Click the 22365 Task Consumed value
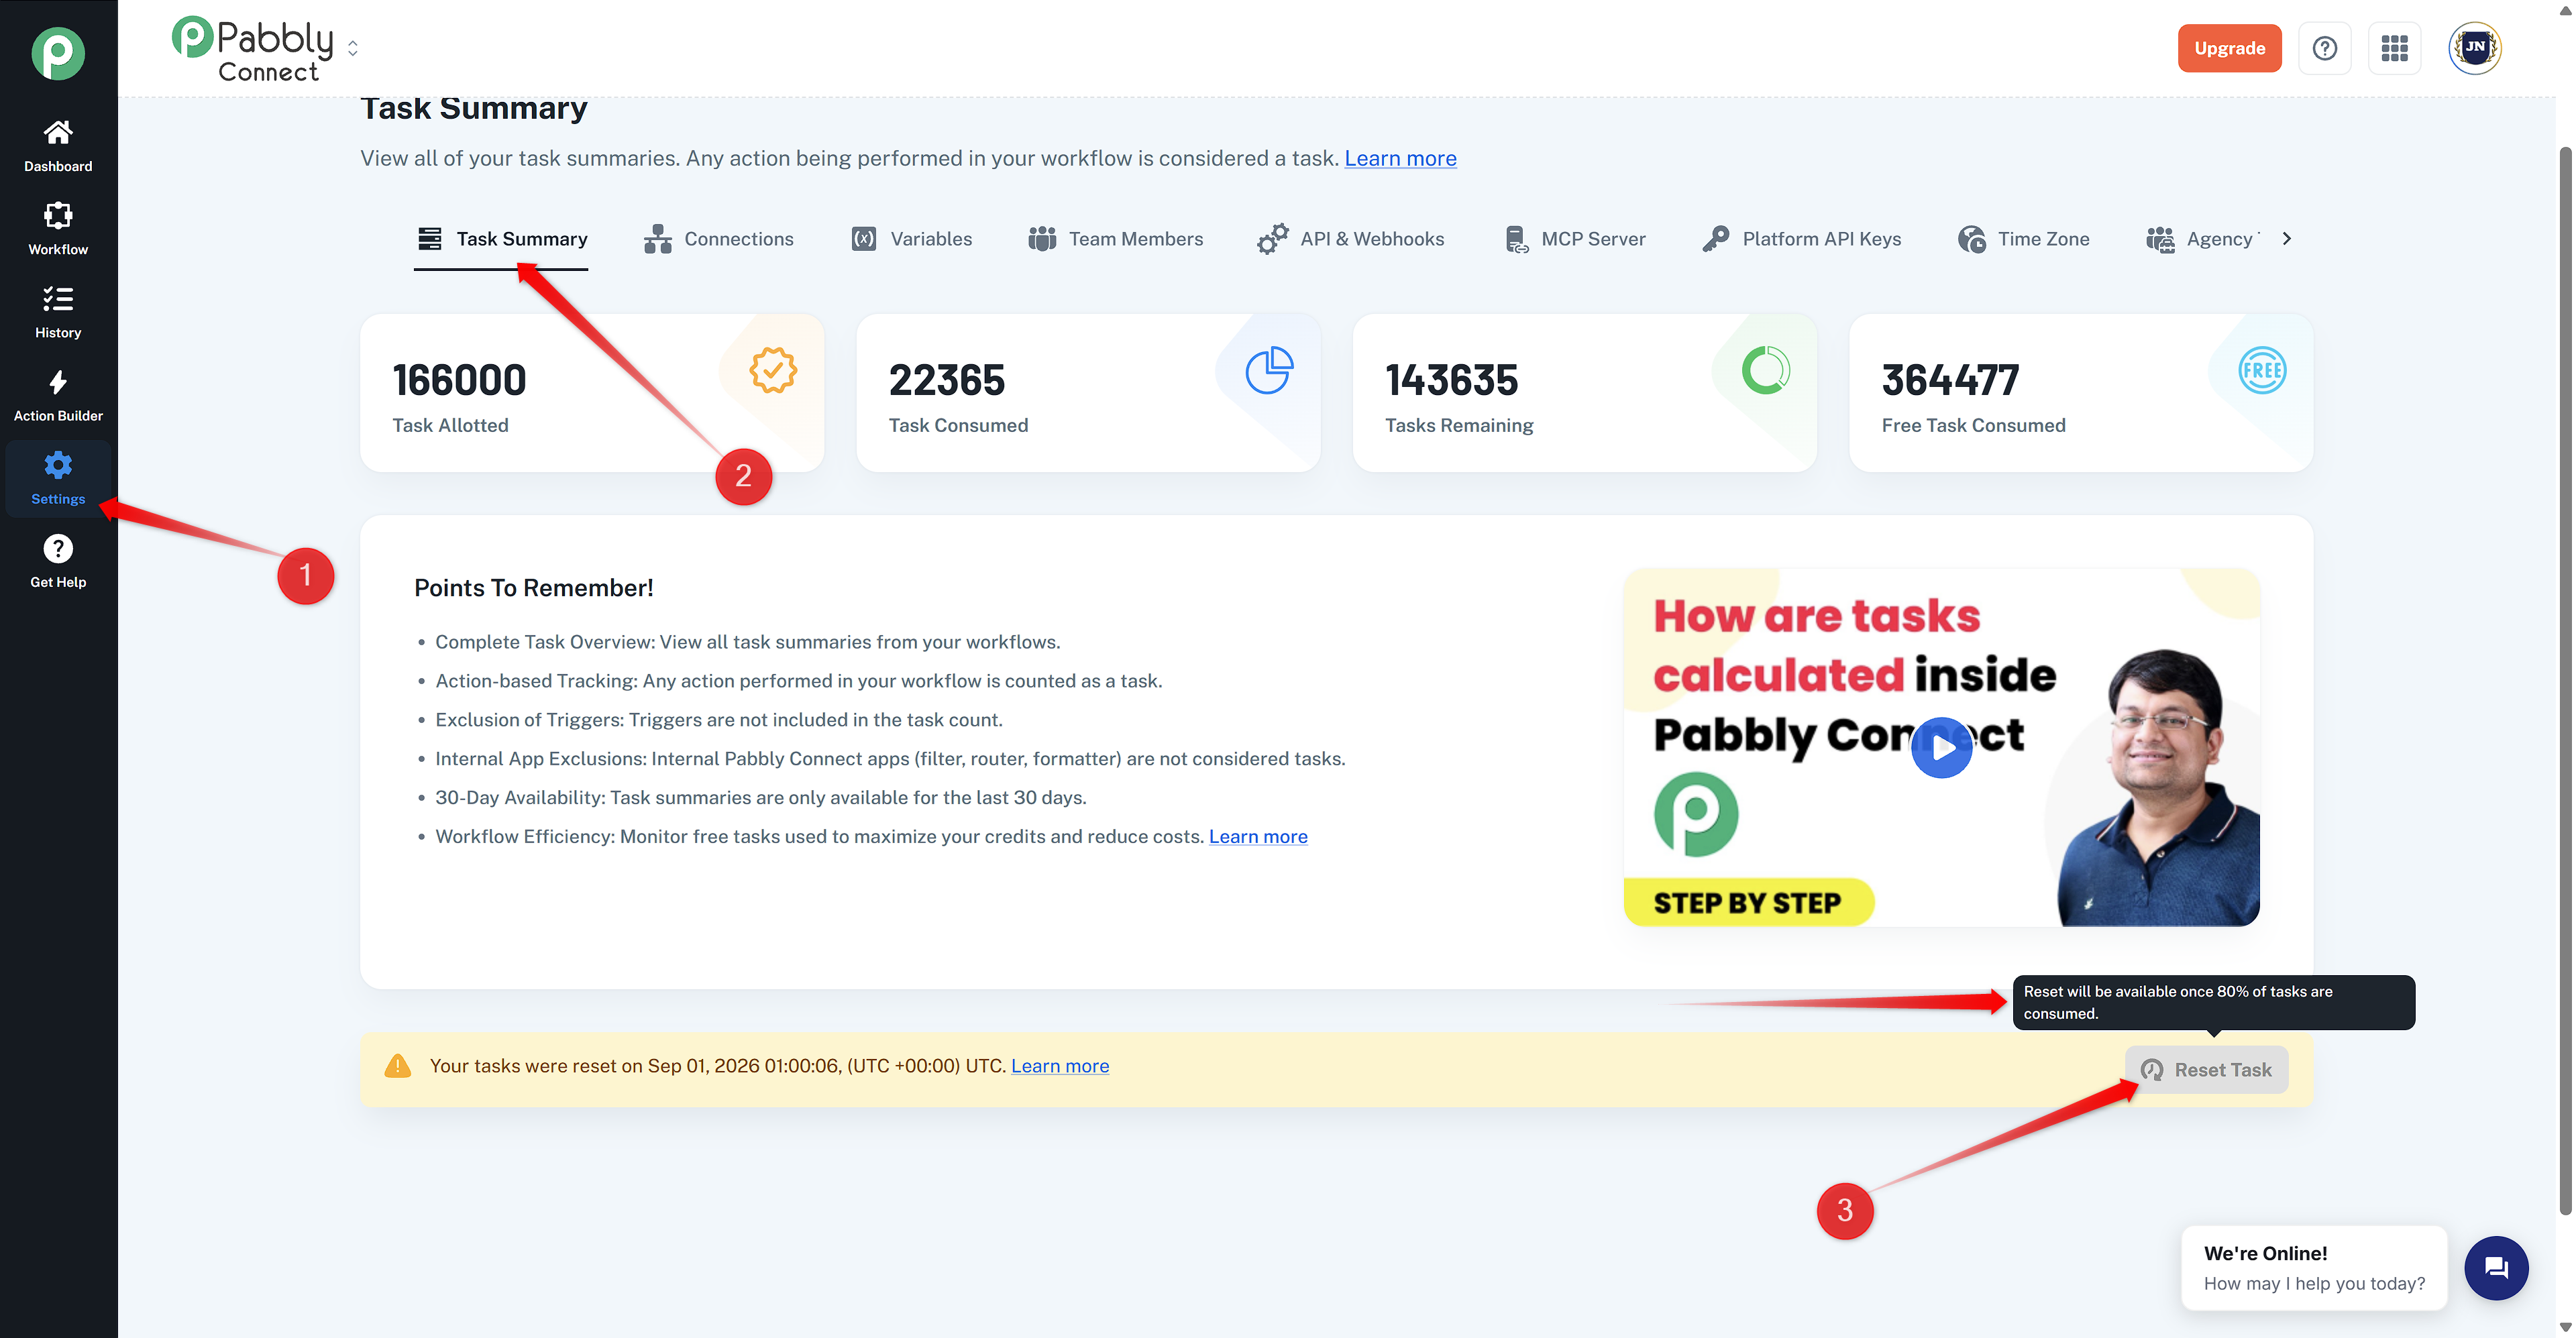 pyautogui.click(x=947, y=380)
